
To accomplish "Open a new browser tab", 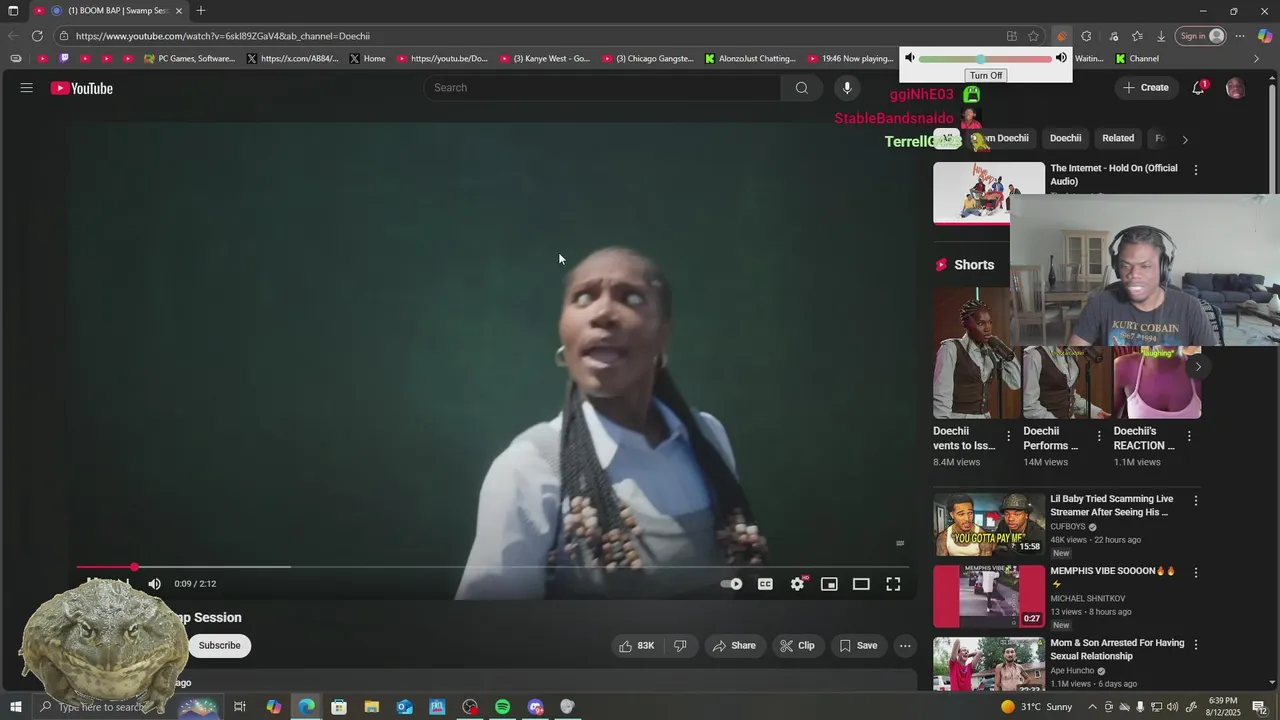I will tap(201, 11).
